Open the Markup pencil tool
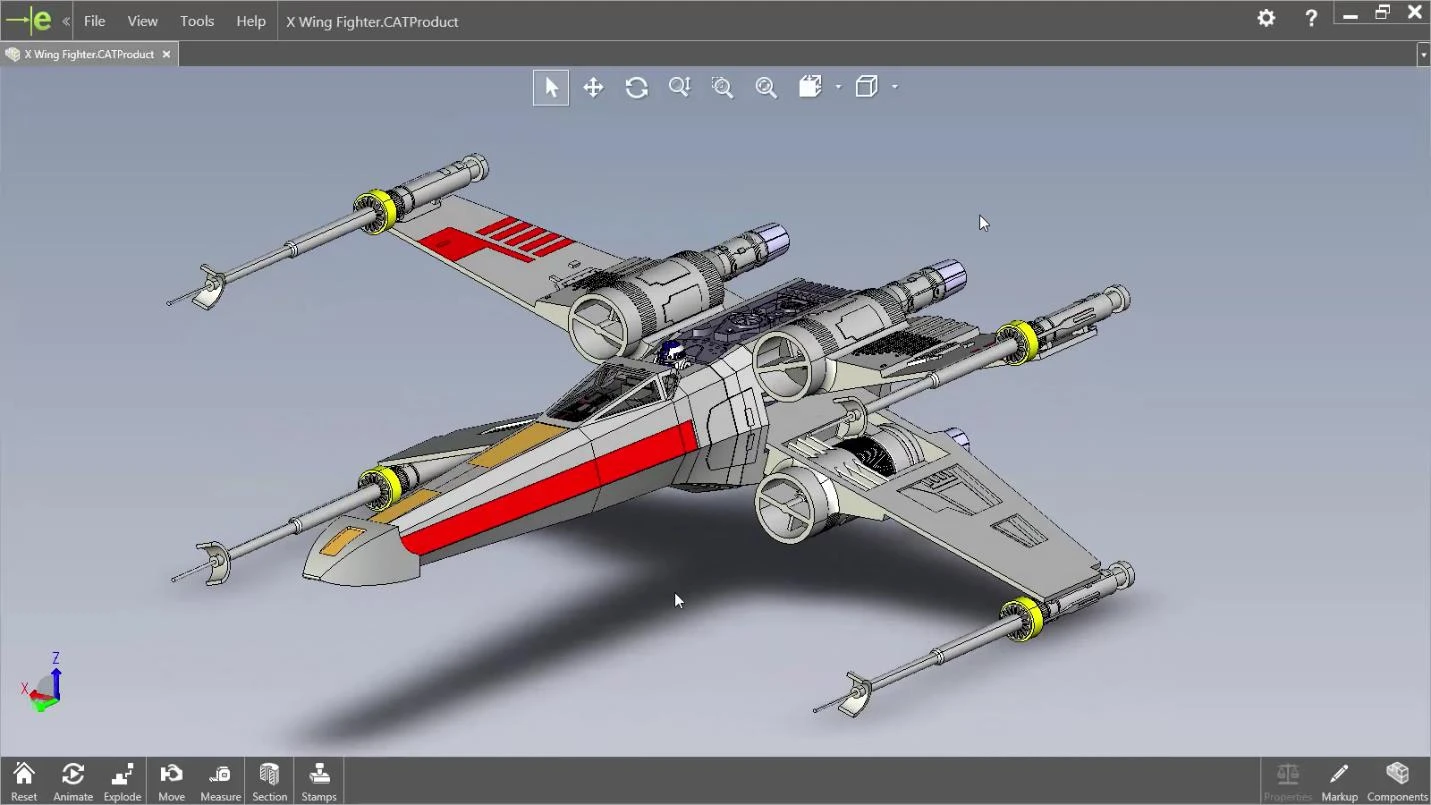The width and height of the screenshot is (1431, 805). 1338,780
